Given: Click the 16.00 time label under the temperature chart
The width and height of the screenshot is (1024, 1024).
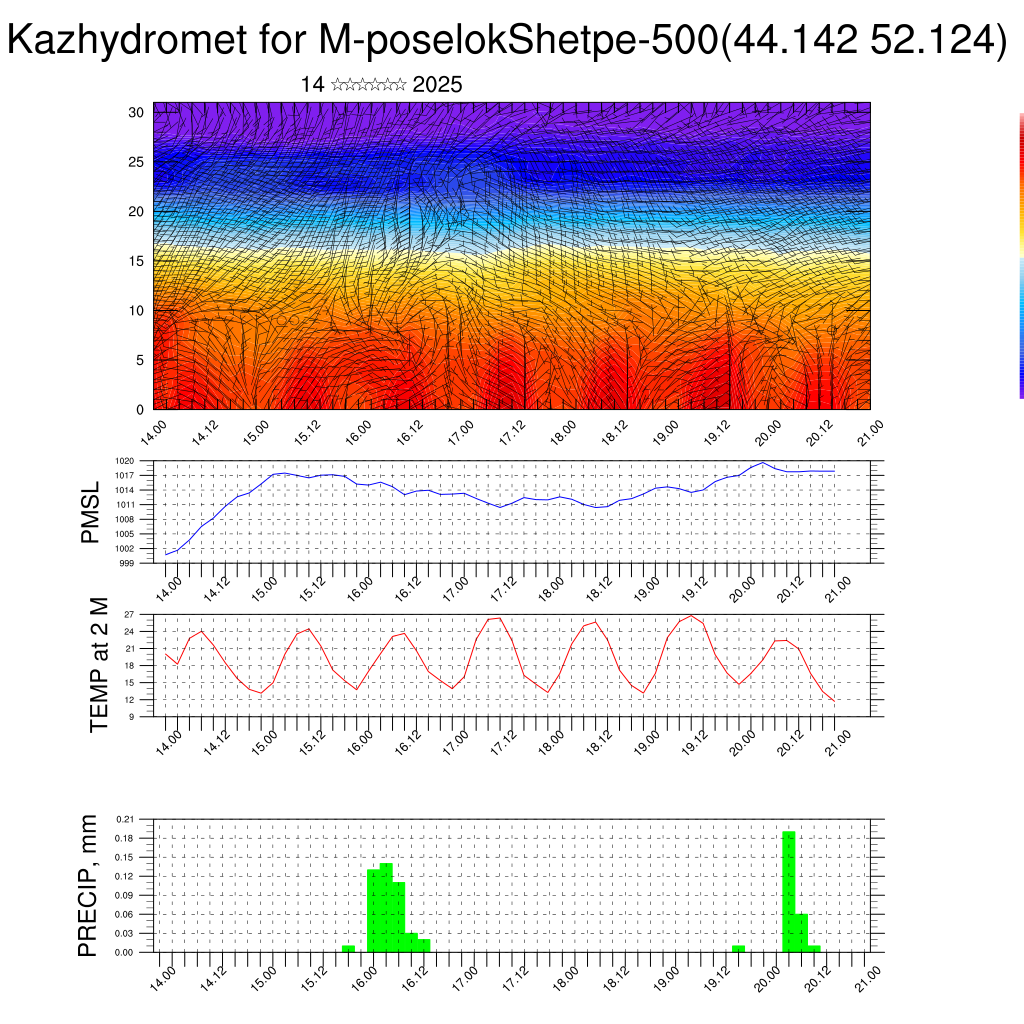Looking at the screenshot, I should 360,743.
